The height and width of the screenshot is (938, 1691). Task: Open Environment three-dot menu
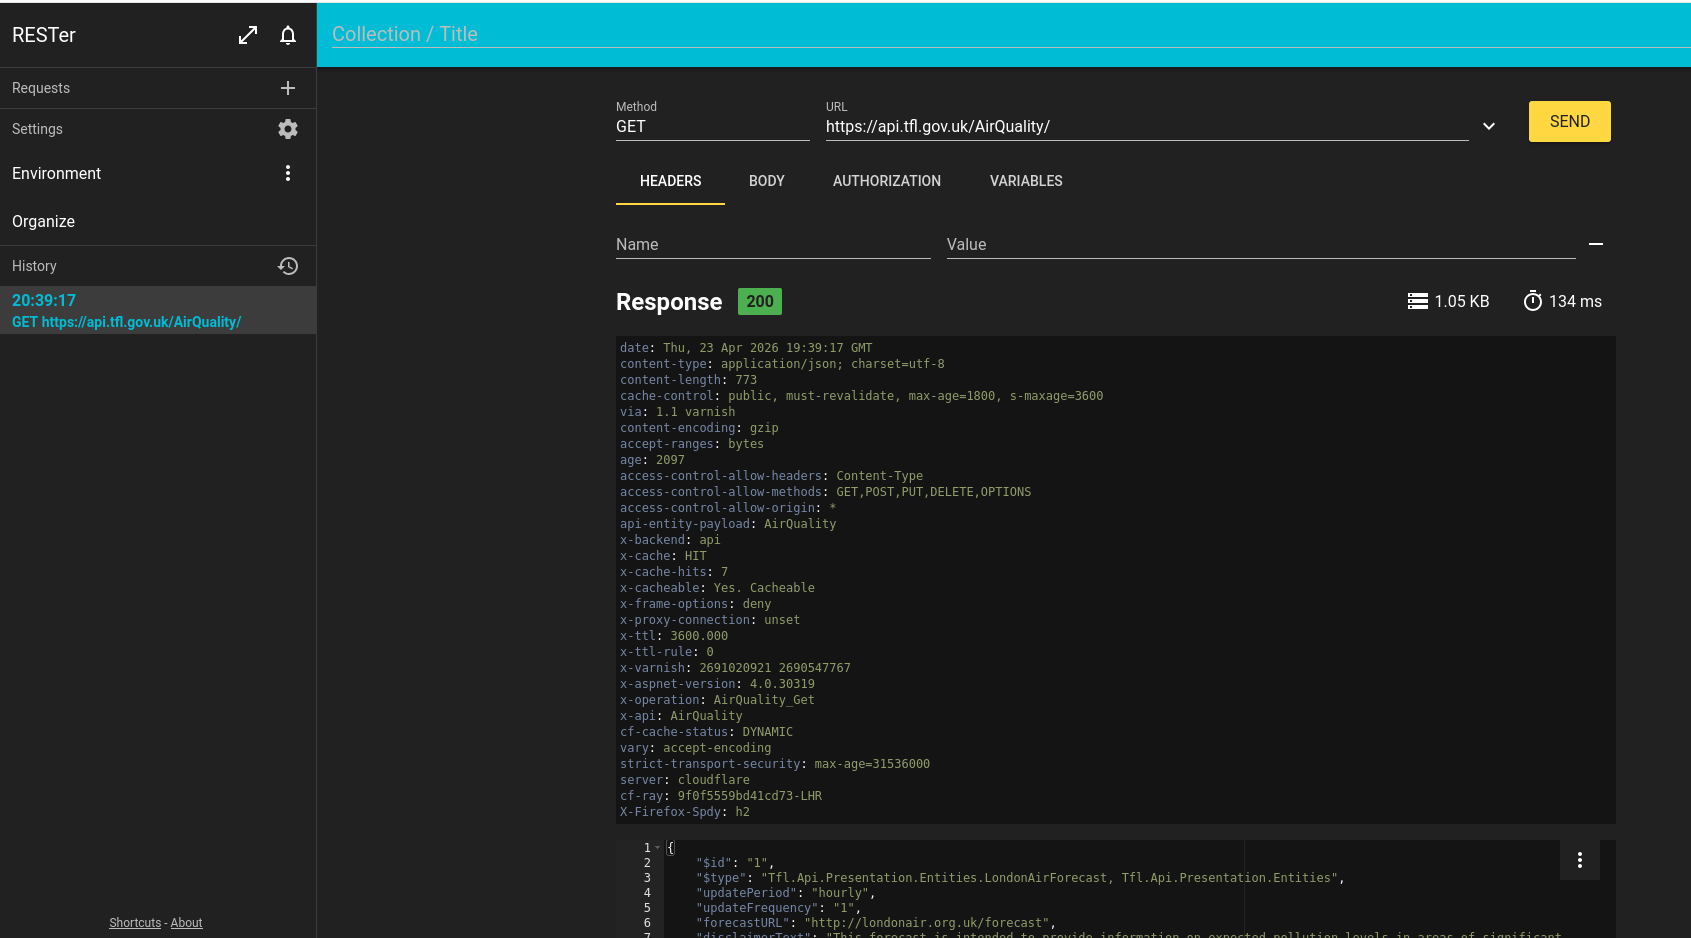click(288, 173)
